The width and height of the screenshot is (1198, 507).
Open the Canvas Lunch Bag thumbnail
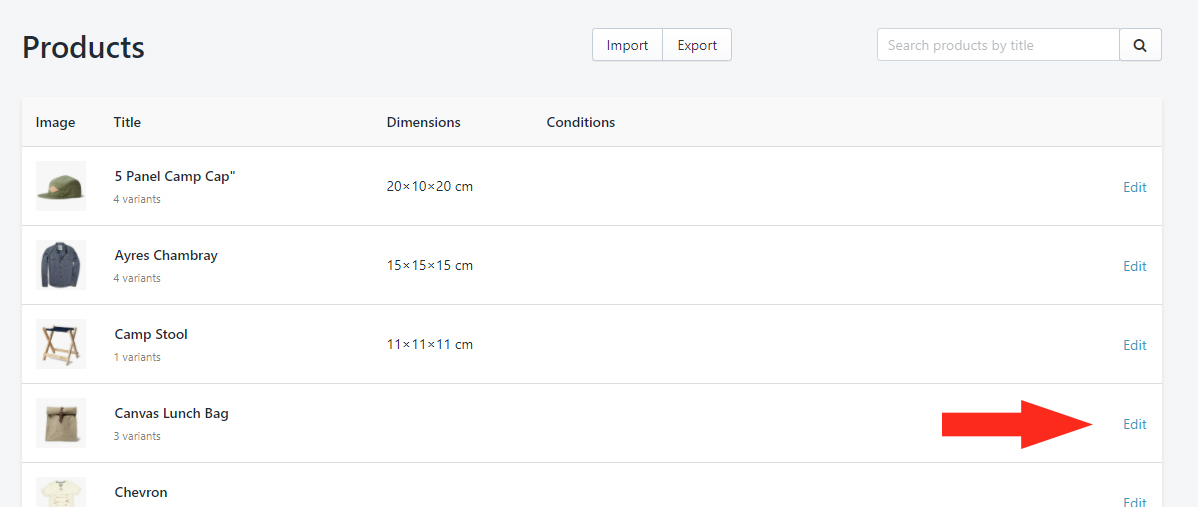coord(61,423)
